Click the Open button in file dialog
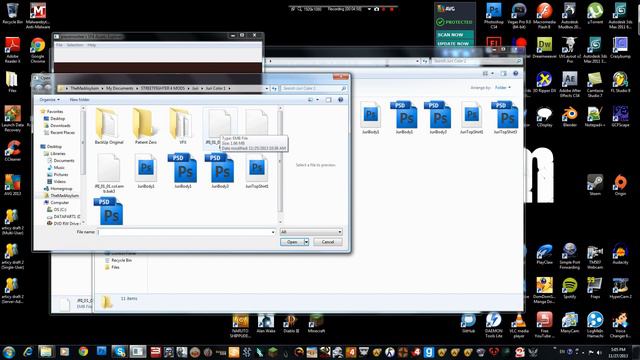Viewport: 640px width, 360px height. pyautogui.click(x=292, y=242)
